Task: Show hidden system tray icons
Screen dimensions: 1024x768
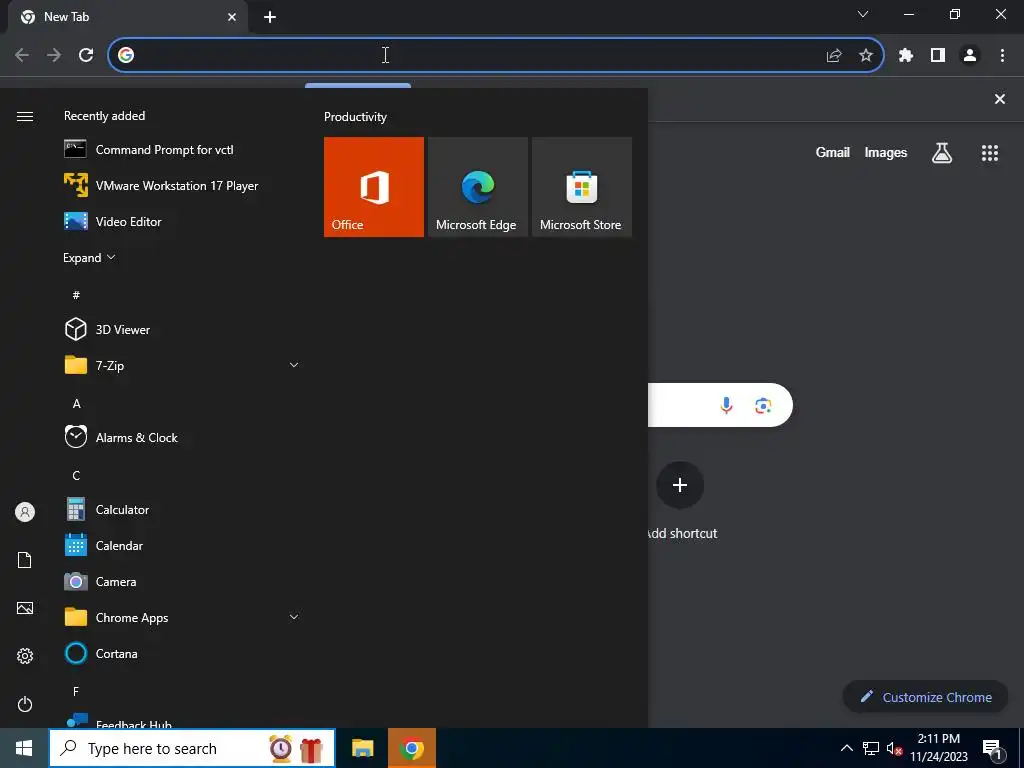Action: click(846, 748)
